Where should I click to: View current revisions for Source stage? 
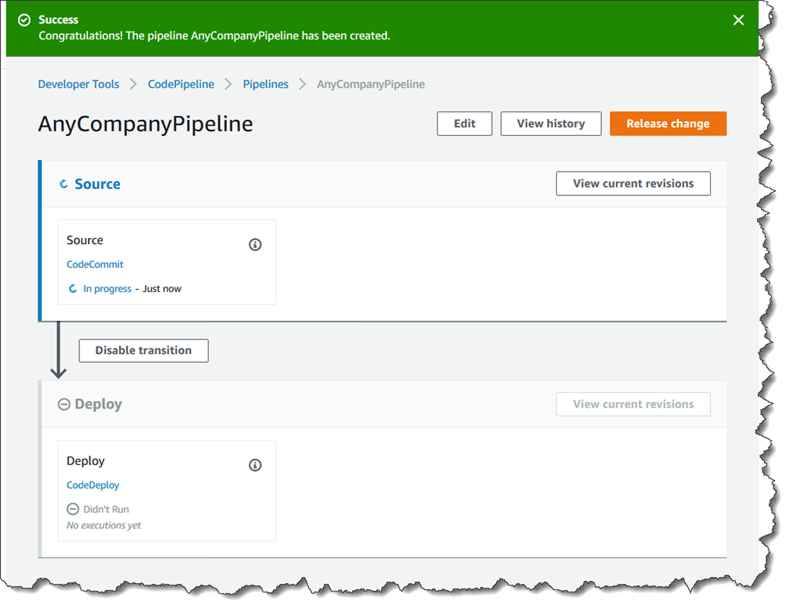[x=633, y=184]
